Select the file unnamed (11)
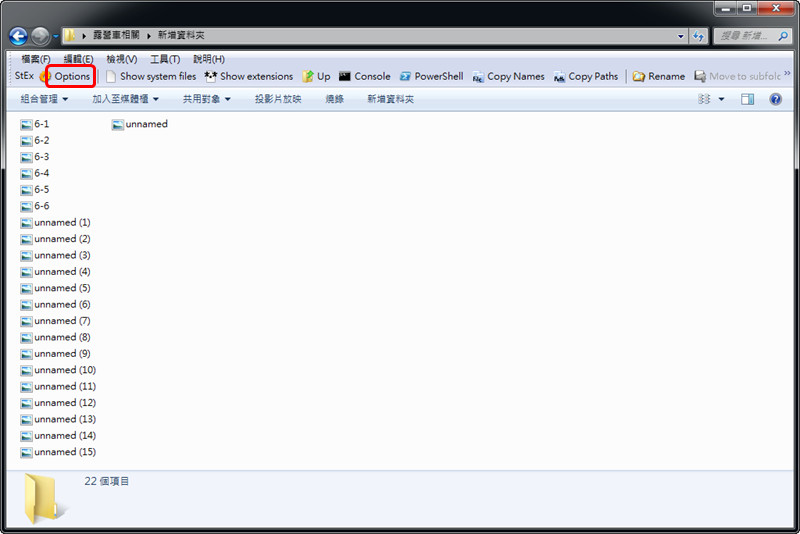Screen dimensions: 800x534 58,387
